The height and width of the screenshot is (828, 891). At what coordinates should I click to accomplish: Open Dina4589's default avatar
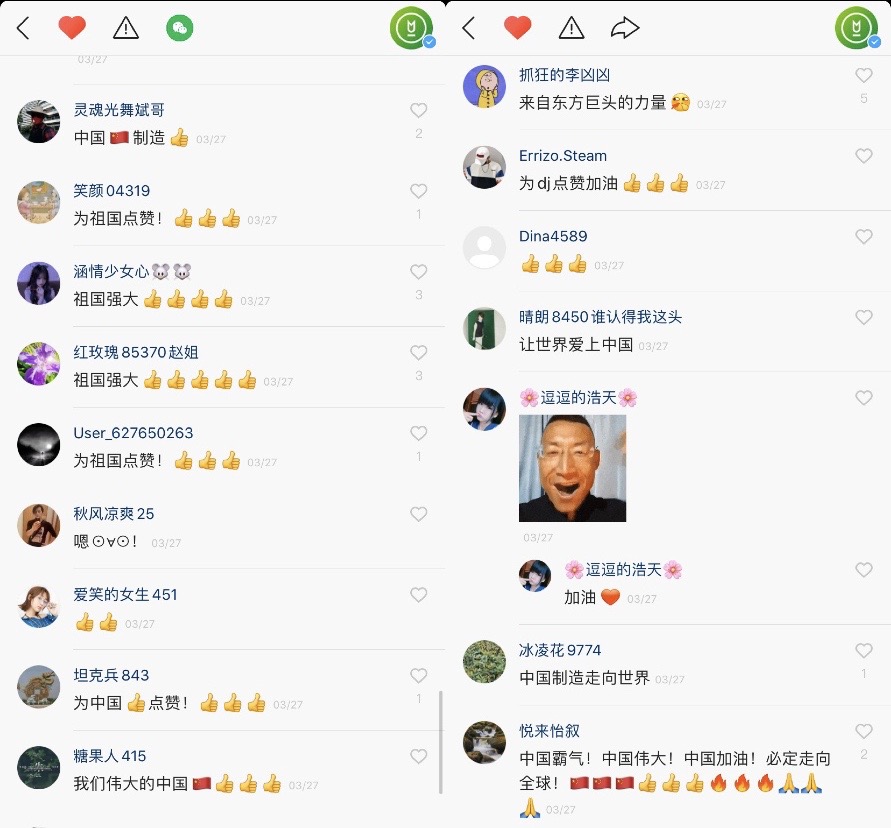click(x=484, y=248)
